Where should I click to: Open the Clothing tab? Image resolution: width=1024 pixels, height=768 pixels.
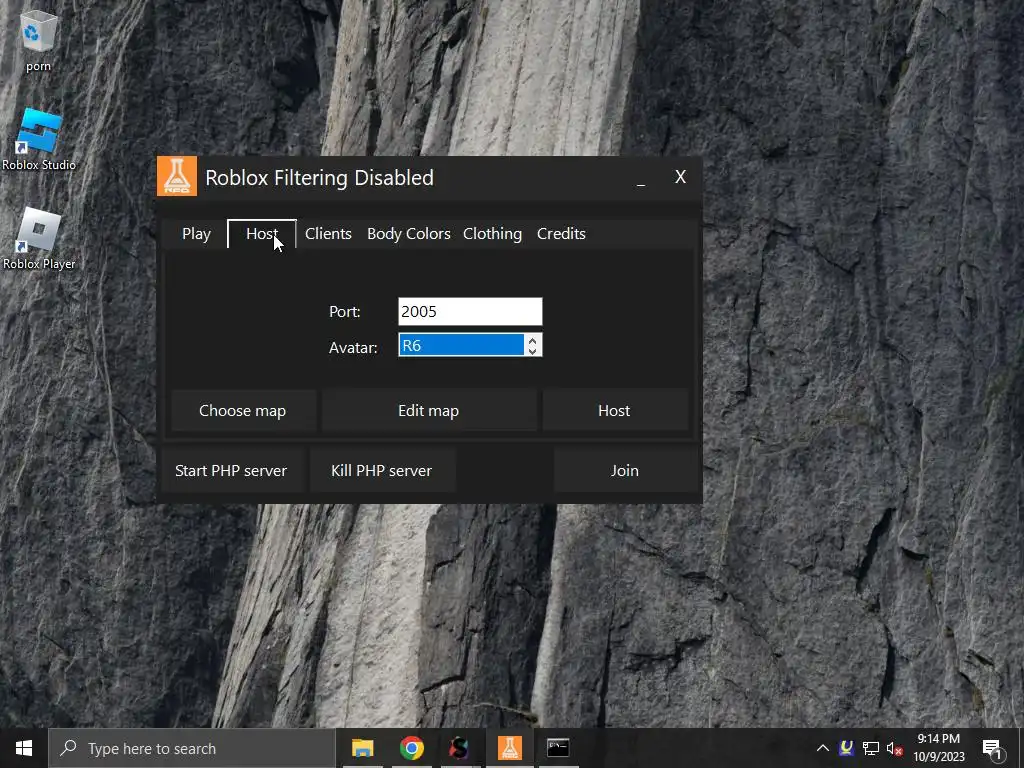tap(492, 234)
